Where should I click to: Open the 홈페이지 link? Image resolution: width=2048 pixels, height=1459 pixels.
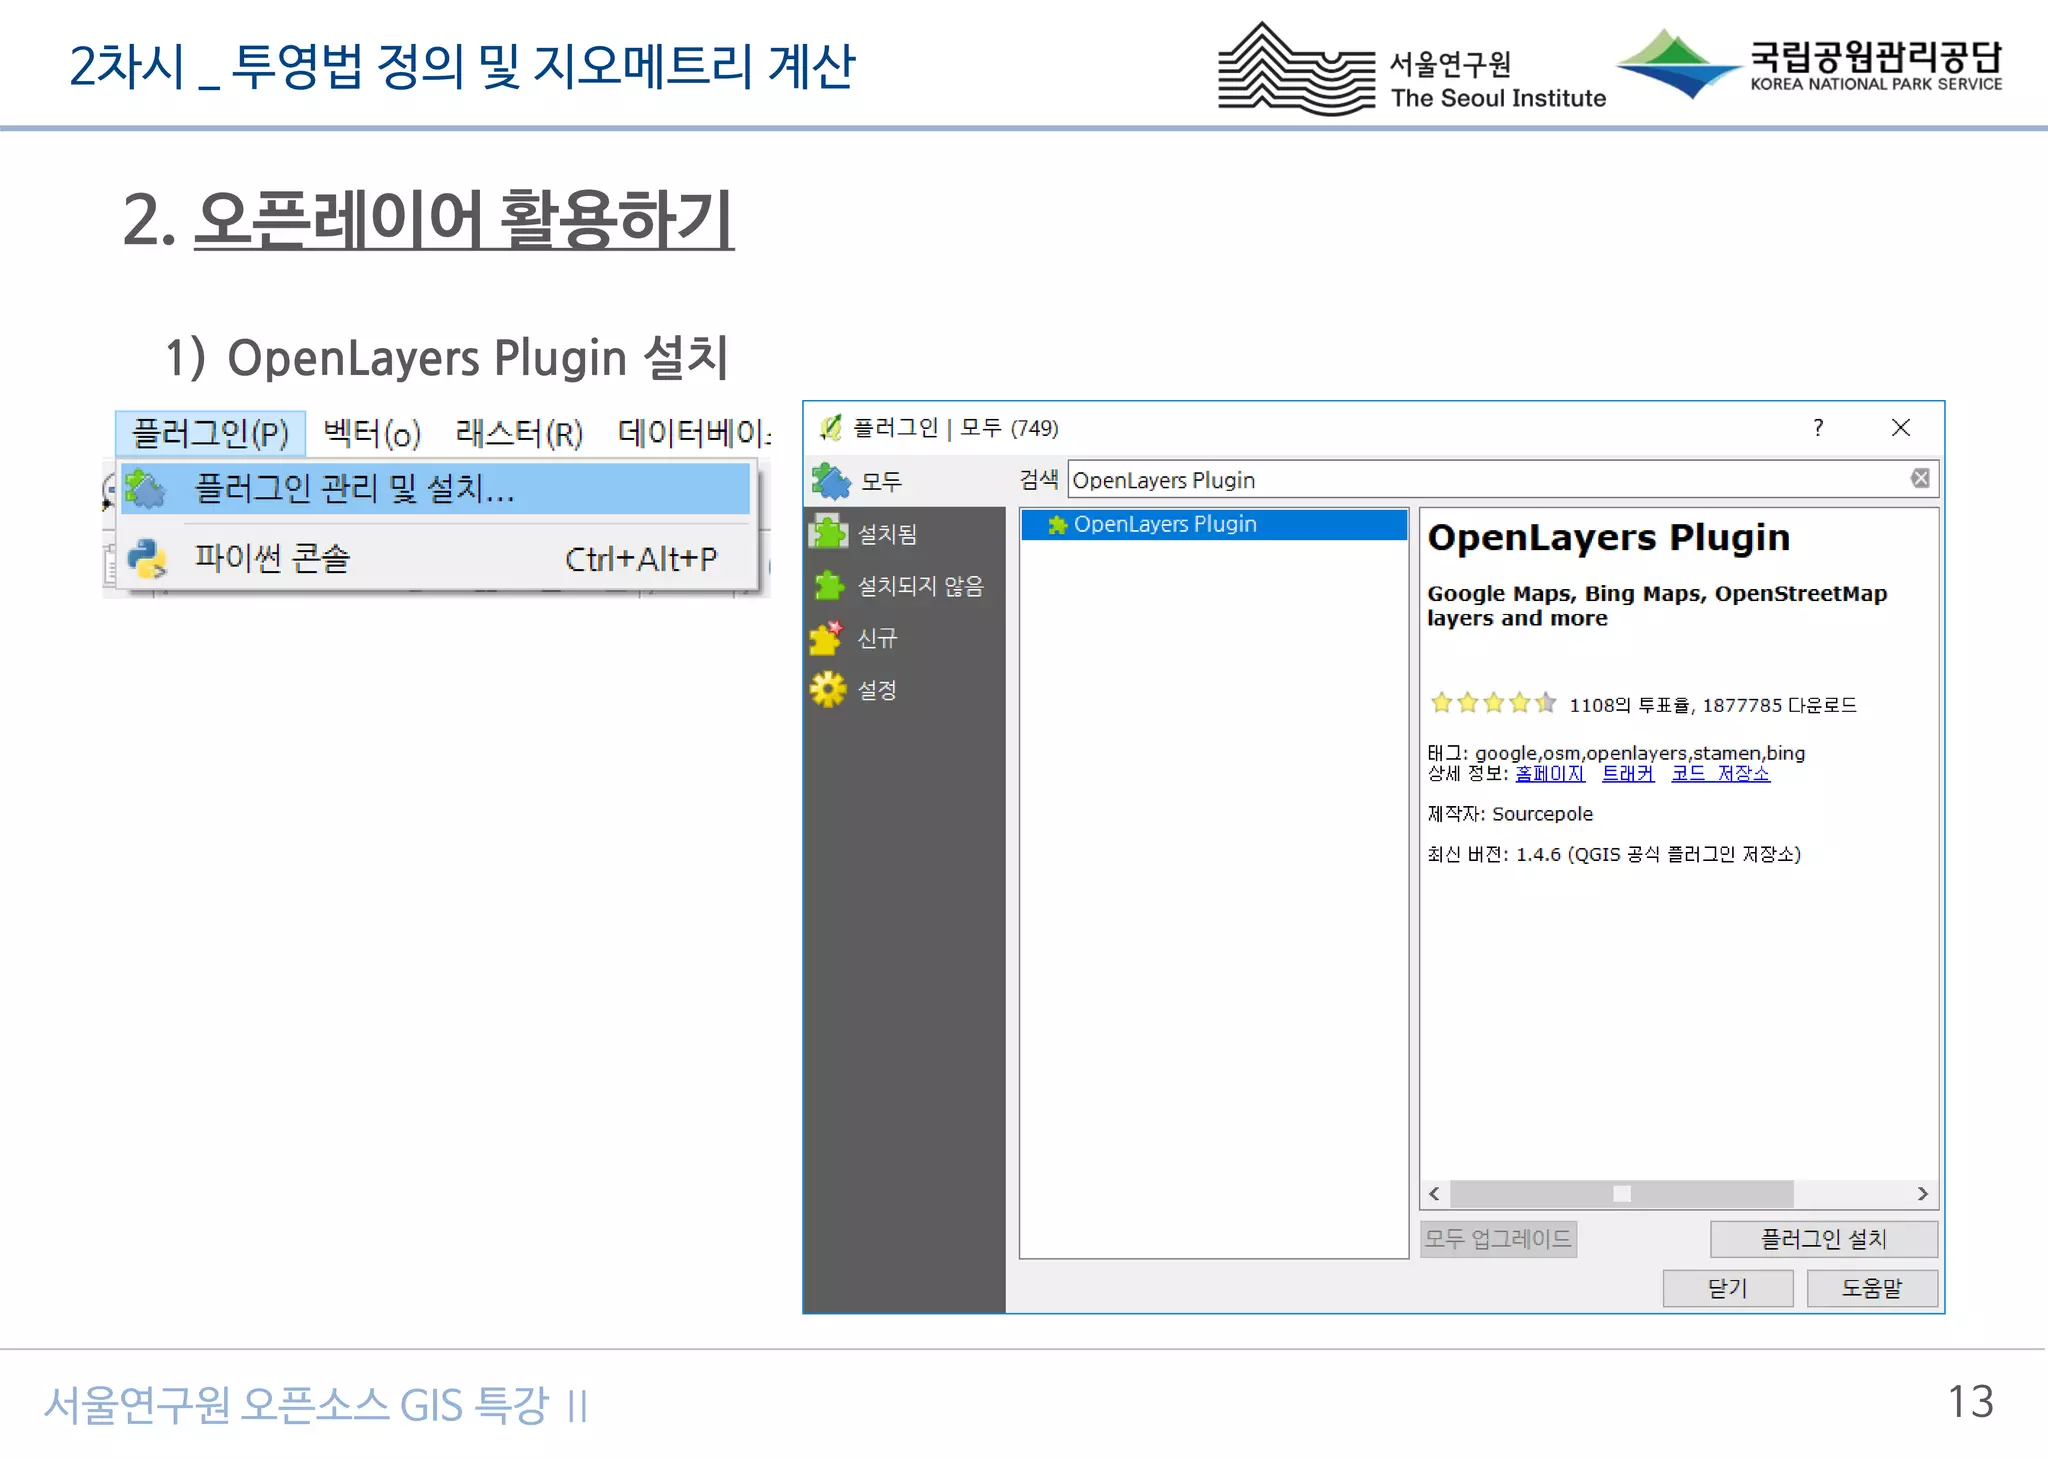pos(1550,773)
